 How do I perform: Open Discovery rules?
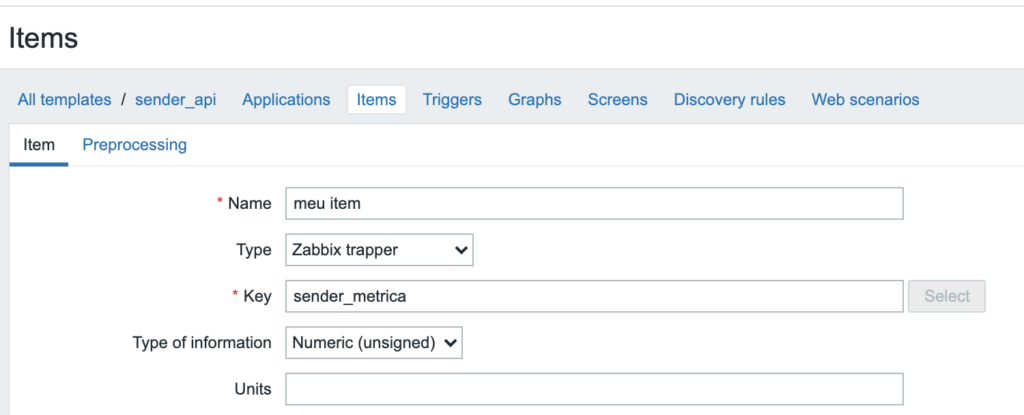point(729,100)
